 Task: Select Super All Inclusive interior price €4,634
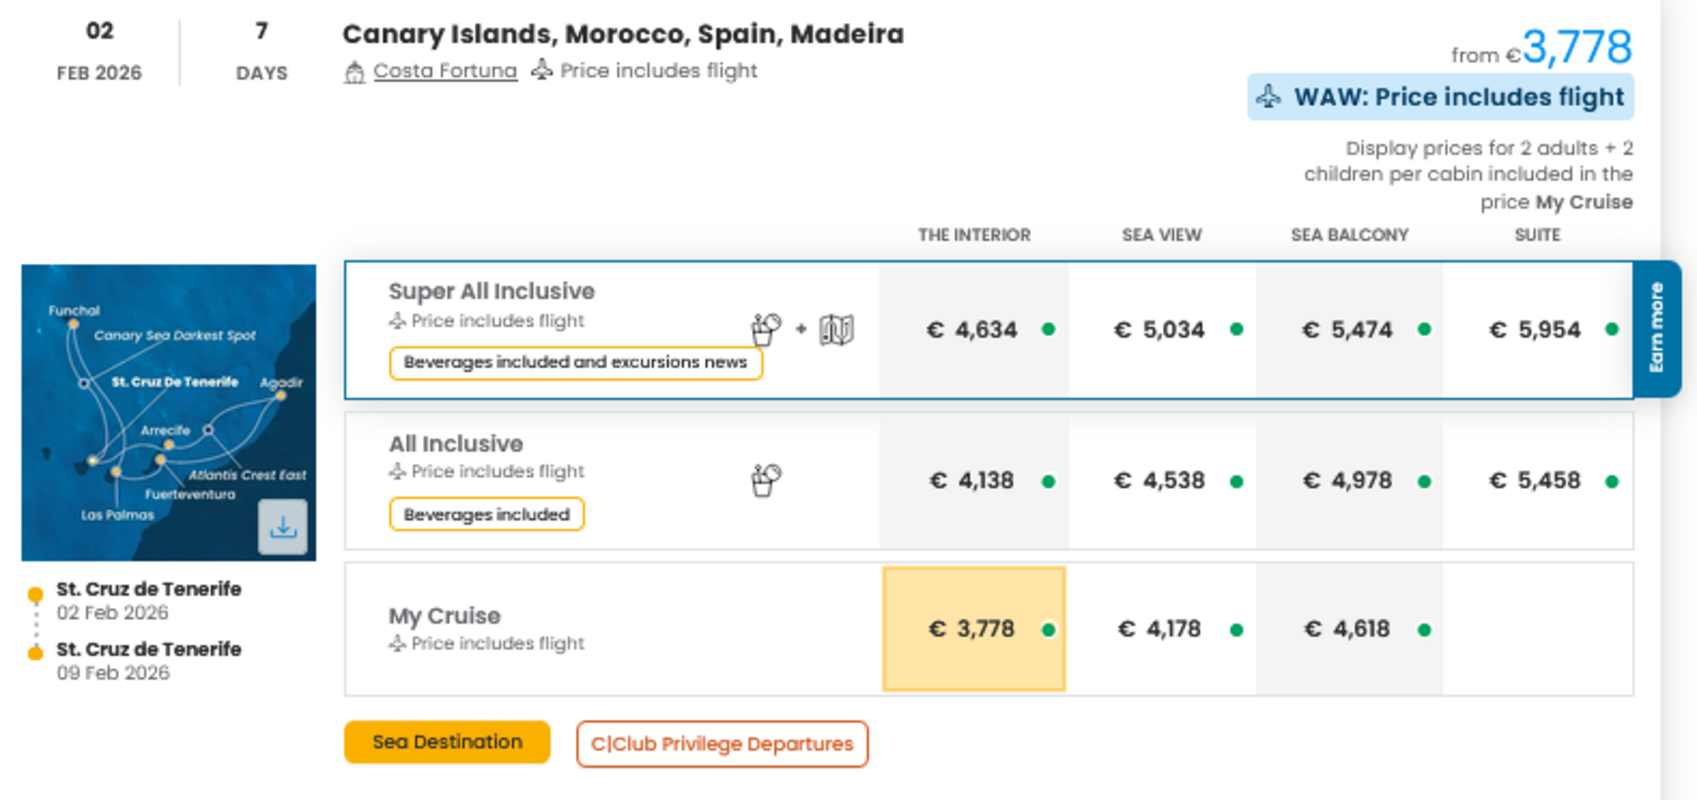click(973, 330)
